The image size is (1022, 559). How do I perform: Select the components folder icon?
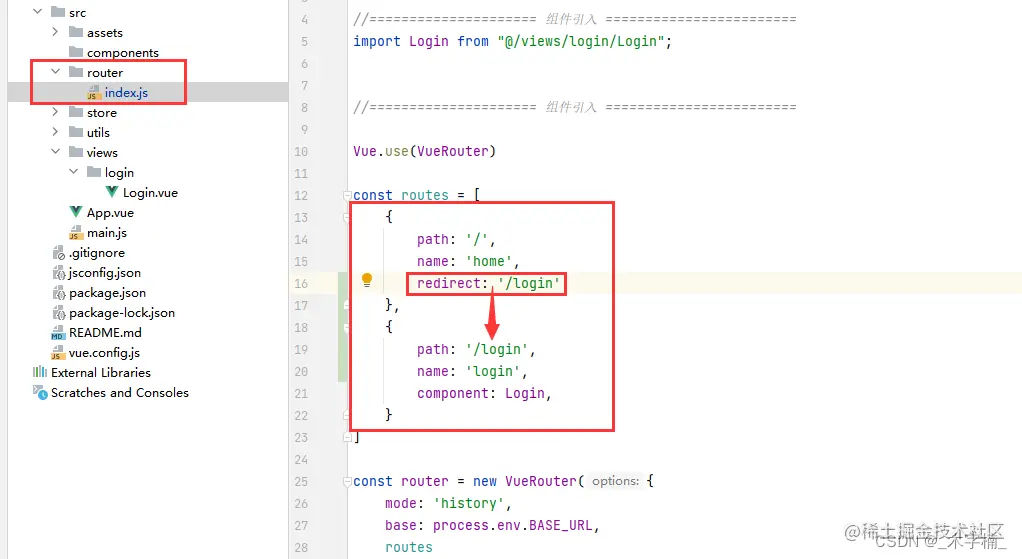[x=76, y=52]
